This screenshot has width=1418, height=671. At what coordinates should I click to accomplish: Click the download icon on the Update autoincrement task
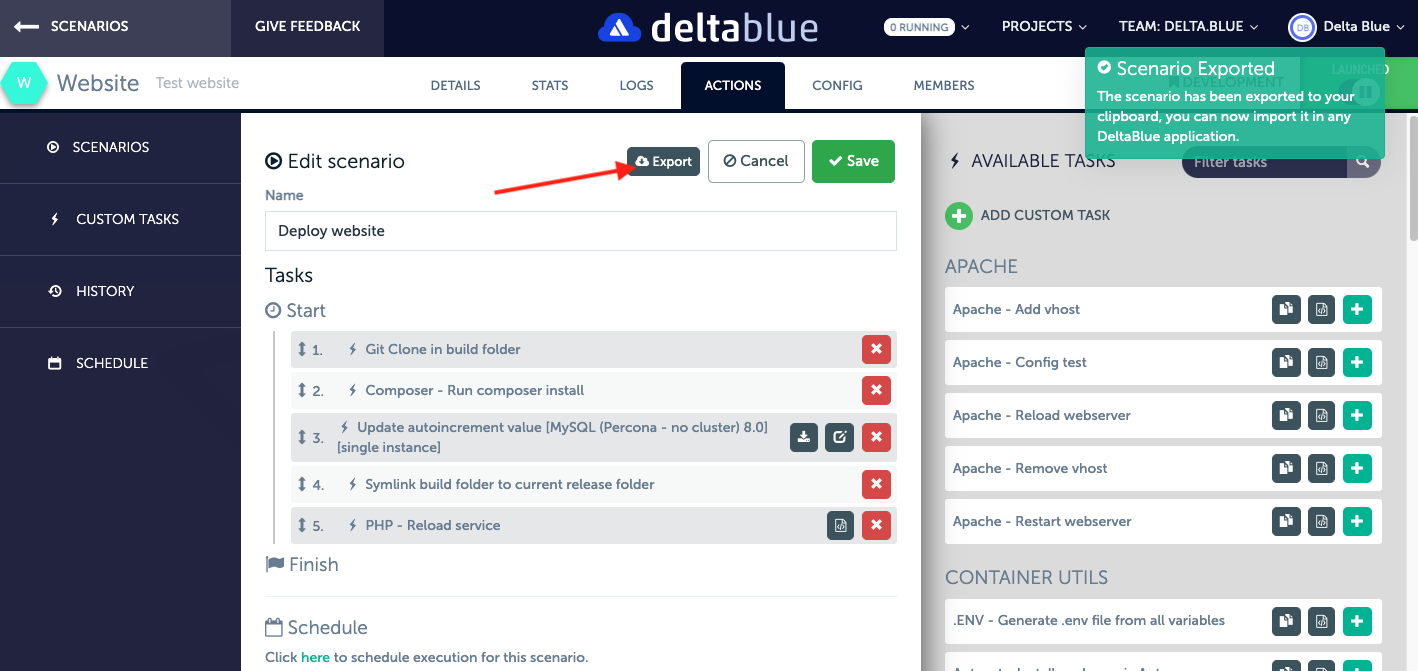click(804, 437)
